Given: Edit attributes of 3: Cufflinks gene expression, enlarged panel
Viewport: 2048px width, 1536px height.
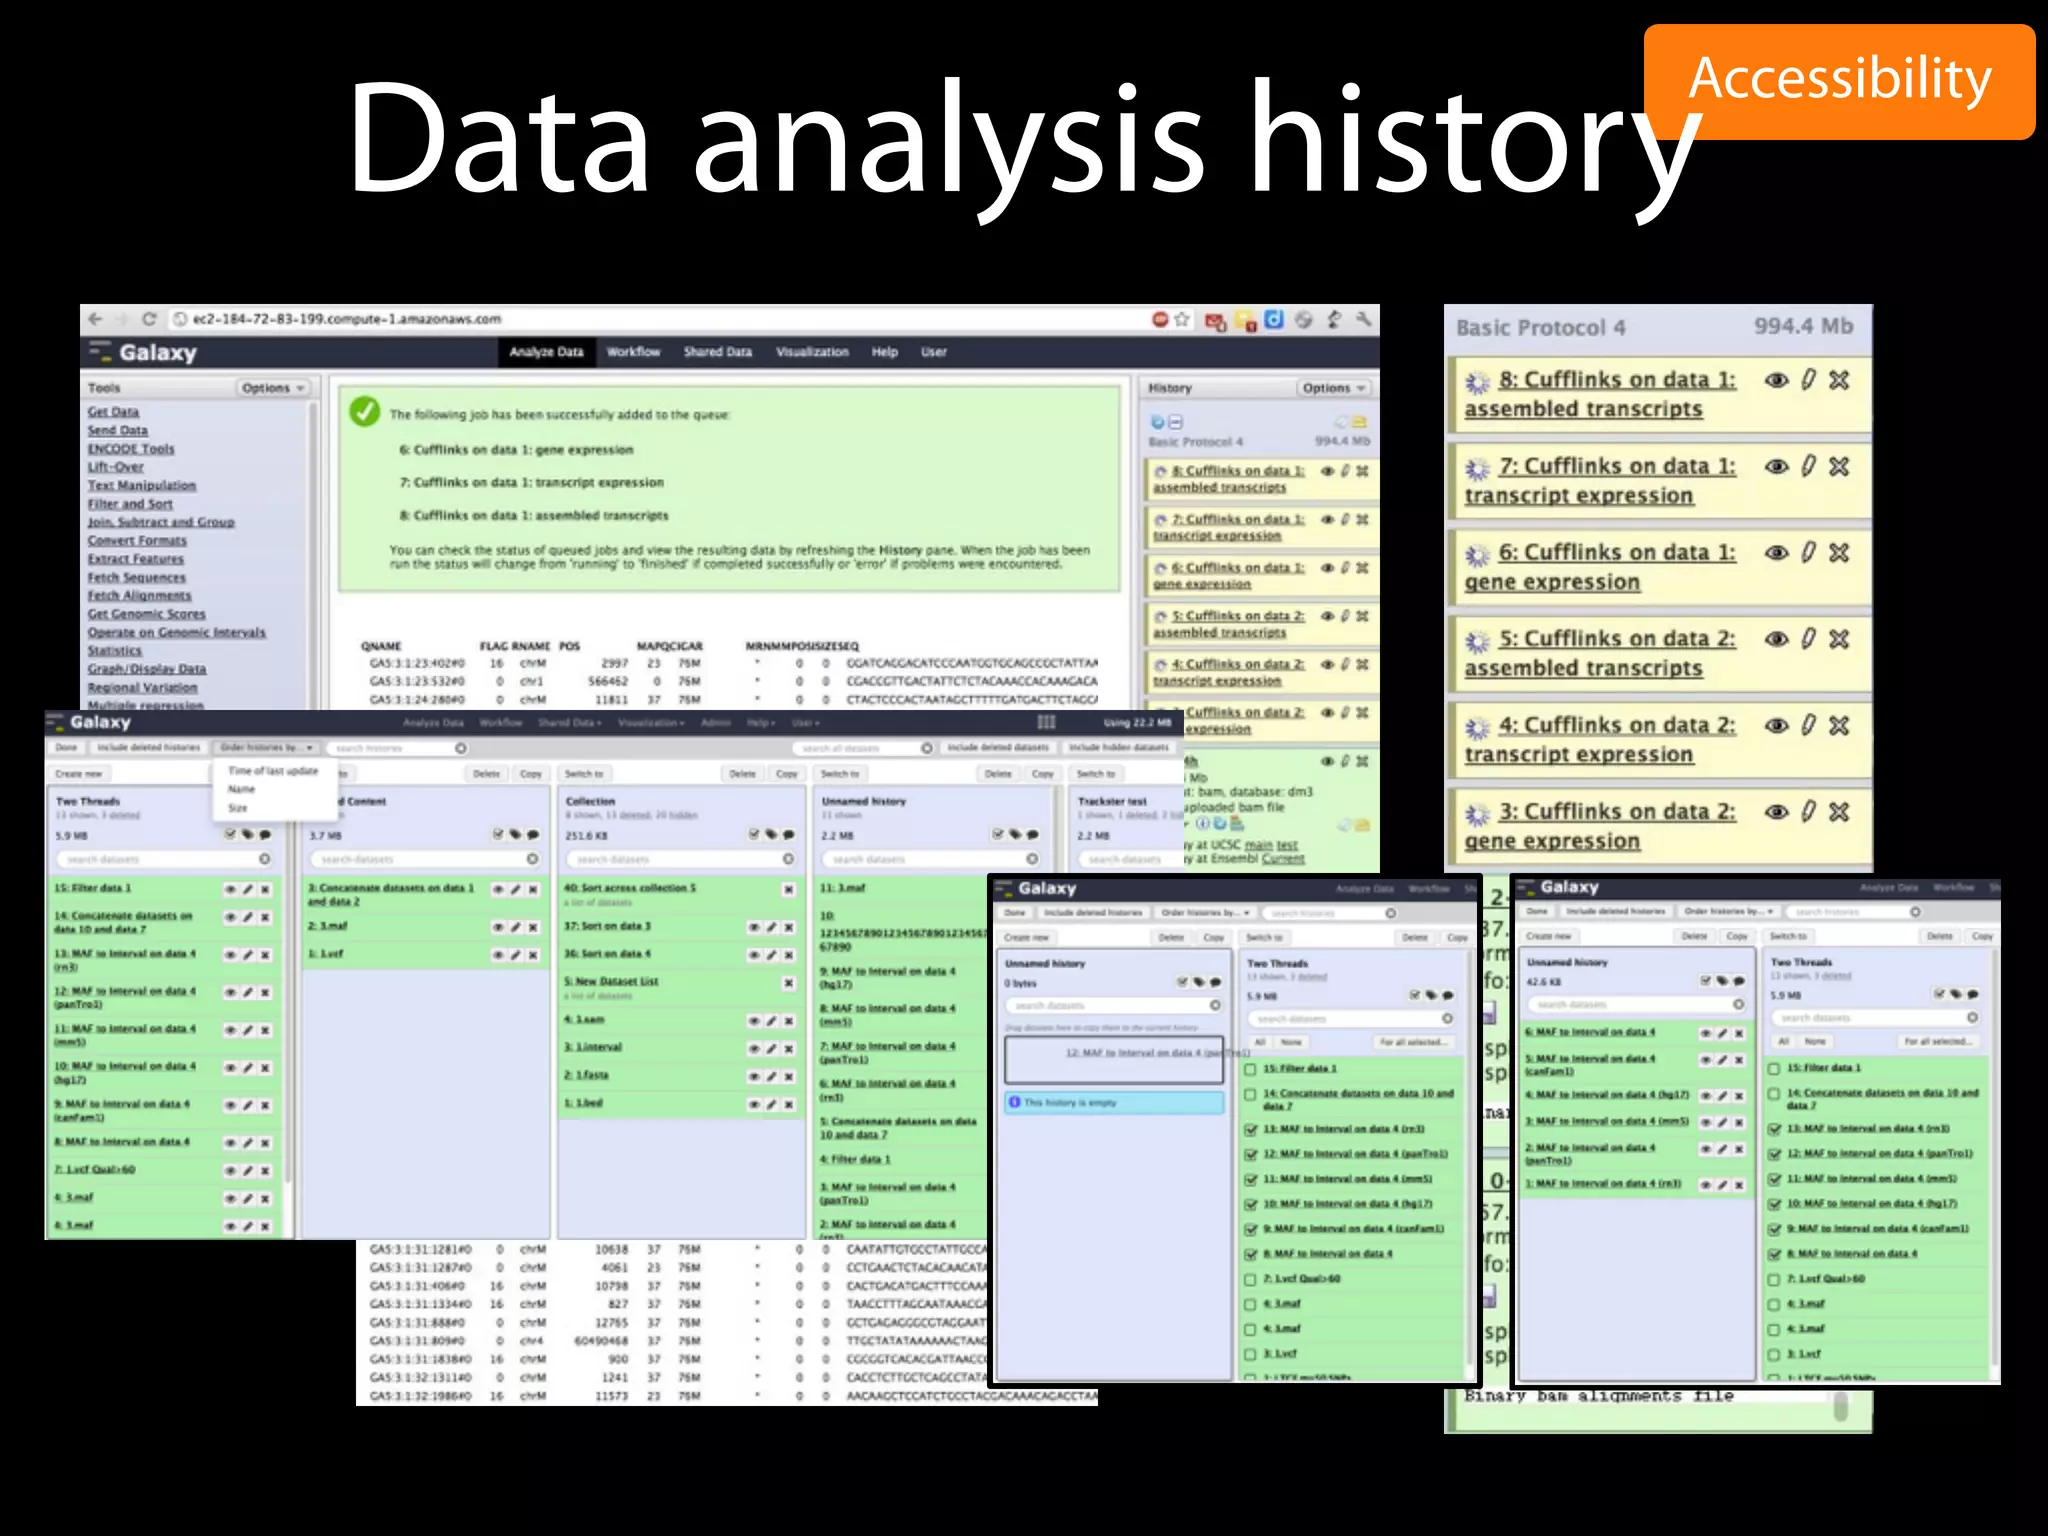Looking at the screenshot, I should point(1808,812).
